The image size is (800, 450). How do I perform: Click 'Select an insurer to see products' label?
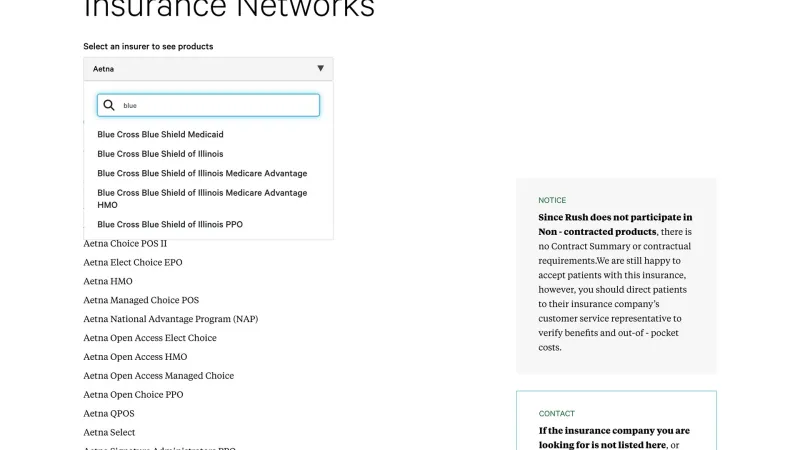pyautogui.click(x=148, y=46)
